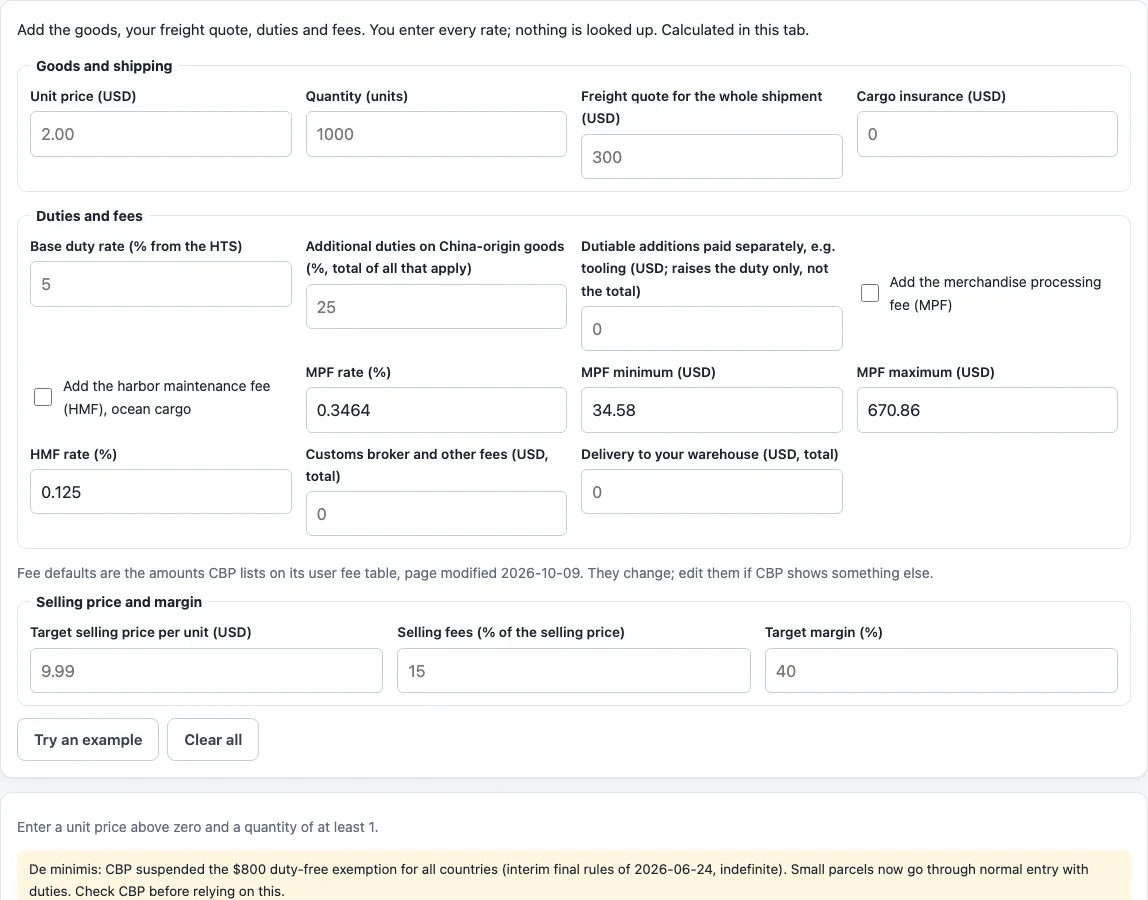Click Target selling price per unit field
1148x900 pixels.
(x=206, y=671)
